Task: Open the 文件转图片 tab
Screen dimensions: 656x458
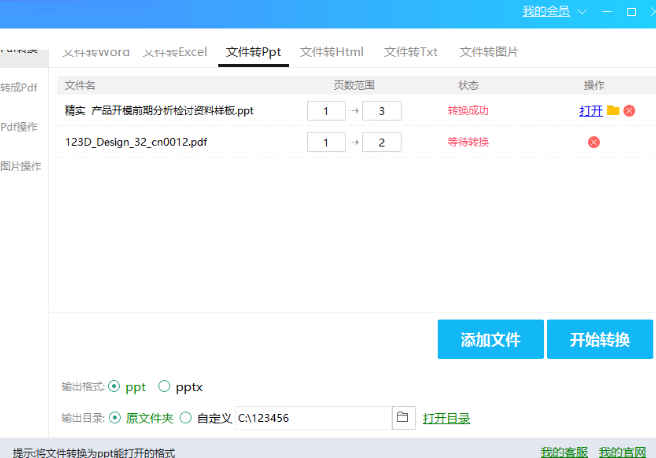Action: tap(488, 52)
